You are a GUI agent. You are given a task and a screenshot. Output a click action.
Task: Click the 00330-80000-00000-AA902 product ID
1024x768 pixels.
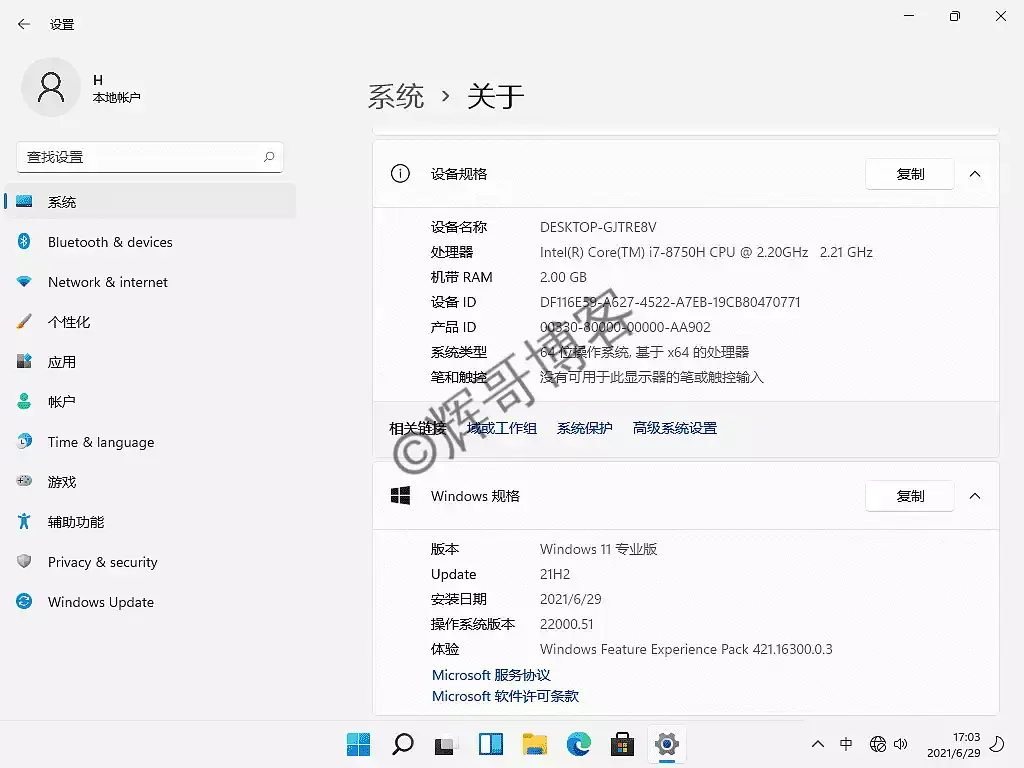(x=625, y=327)
